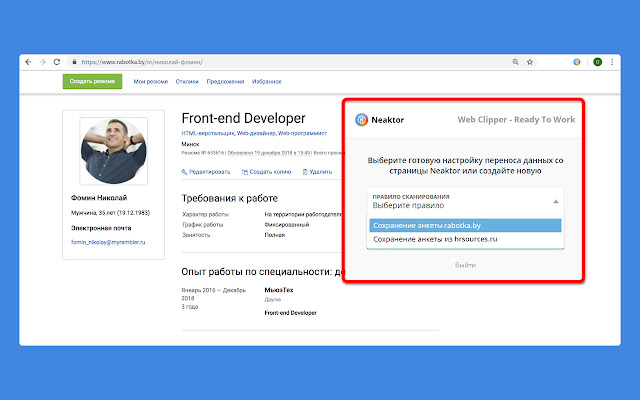Click the HTML-верстальщик category link

click(208, 133)
